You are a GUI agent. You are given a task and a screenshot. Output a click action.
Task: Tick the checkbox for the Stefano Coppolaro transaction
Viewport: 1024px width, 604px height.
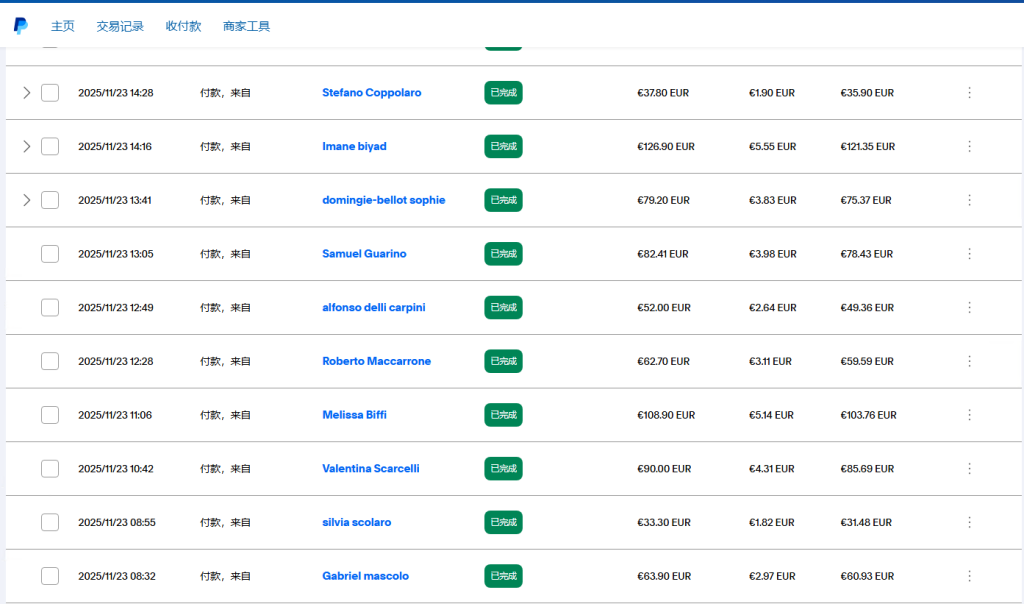[50, 93]
